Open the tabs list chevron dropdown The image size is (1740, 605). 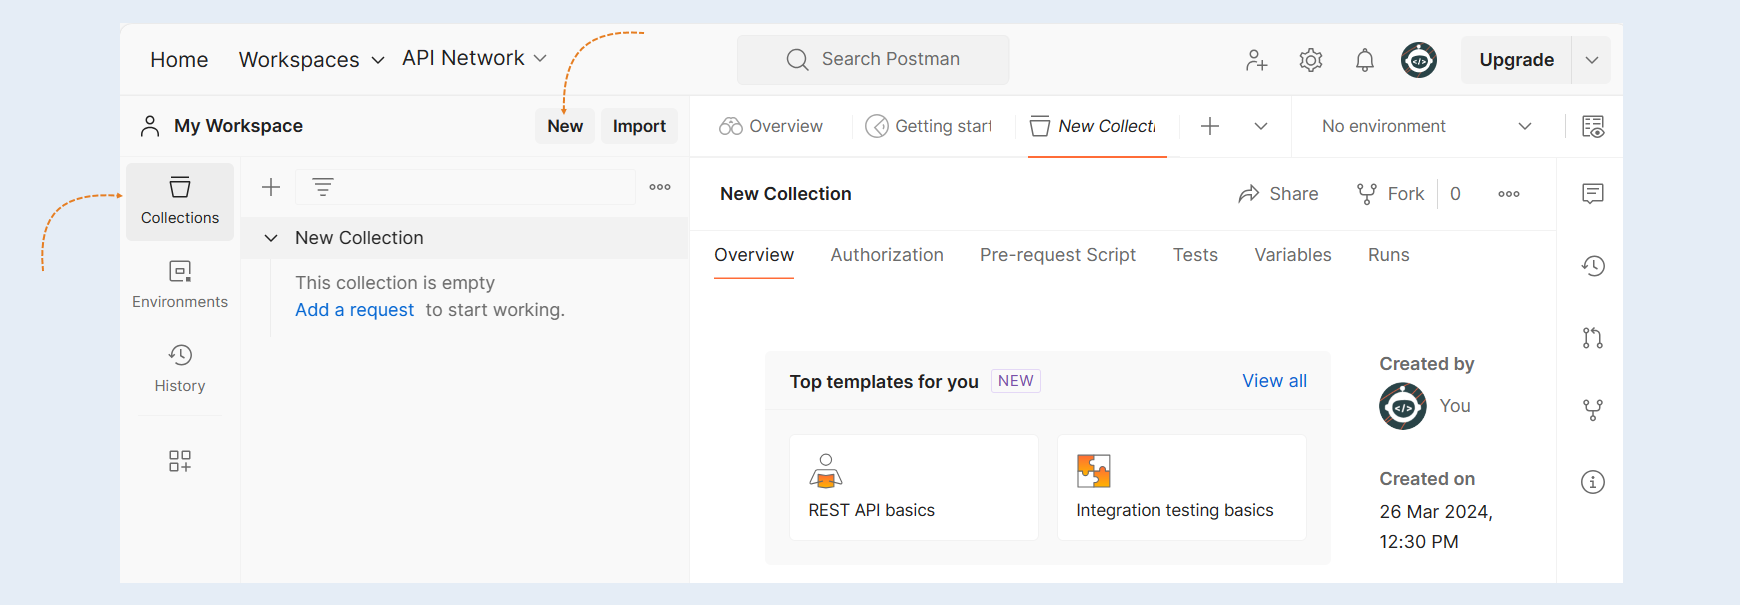[1261, 126]
